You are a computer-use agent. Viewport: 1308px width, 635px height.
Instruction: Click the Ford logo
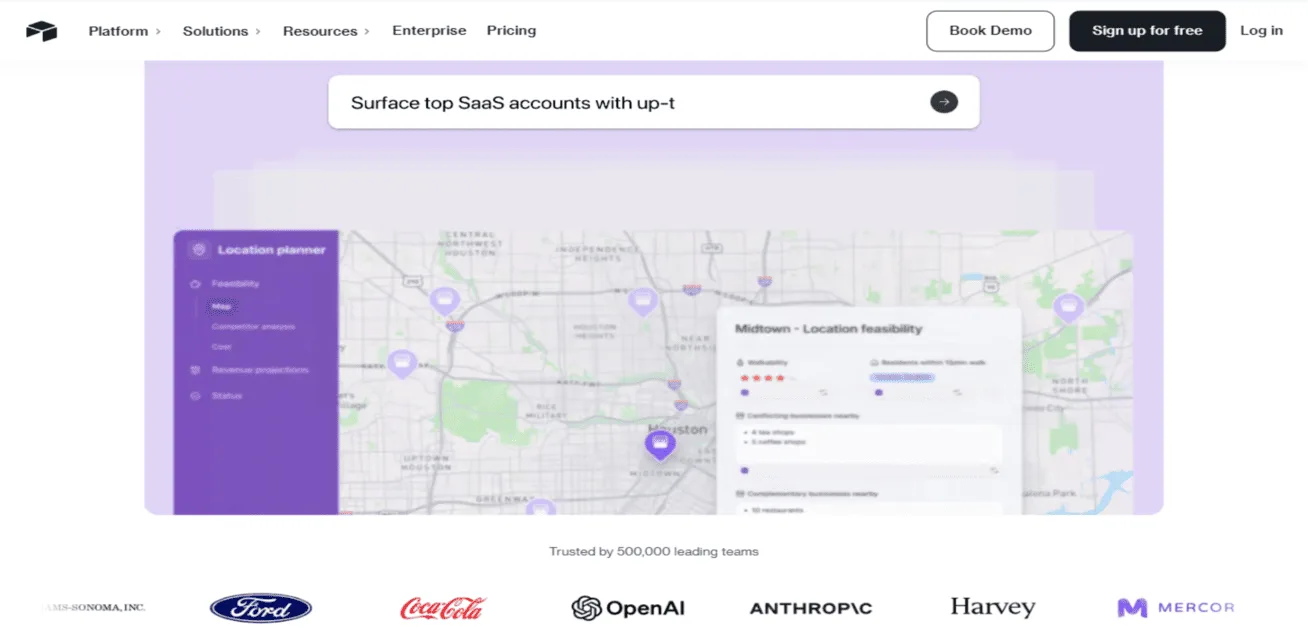[x=261, y=608]
